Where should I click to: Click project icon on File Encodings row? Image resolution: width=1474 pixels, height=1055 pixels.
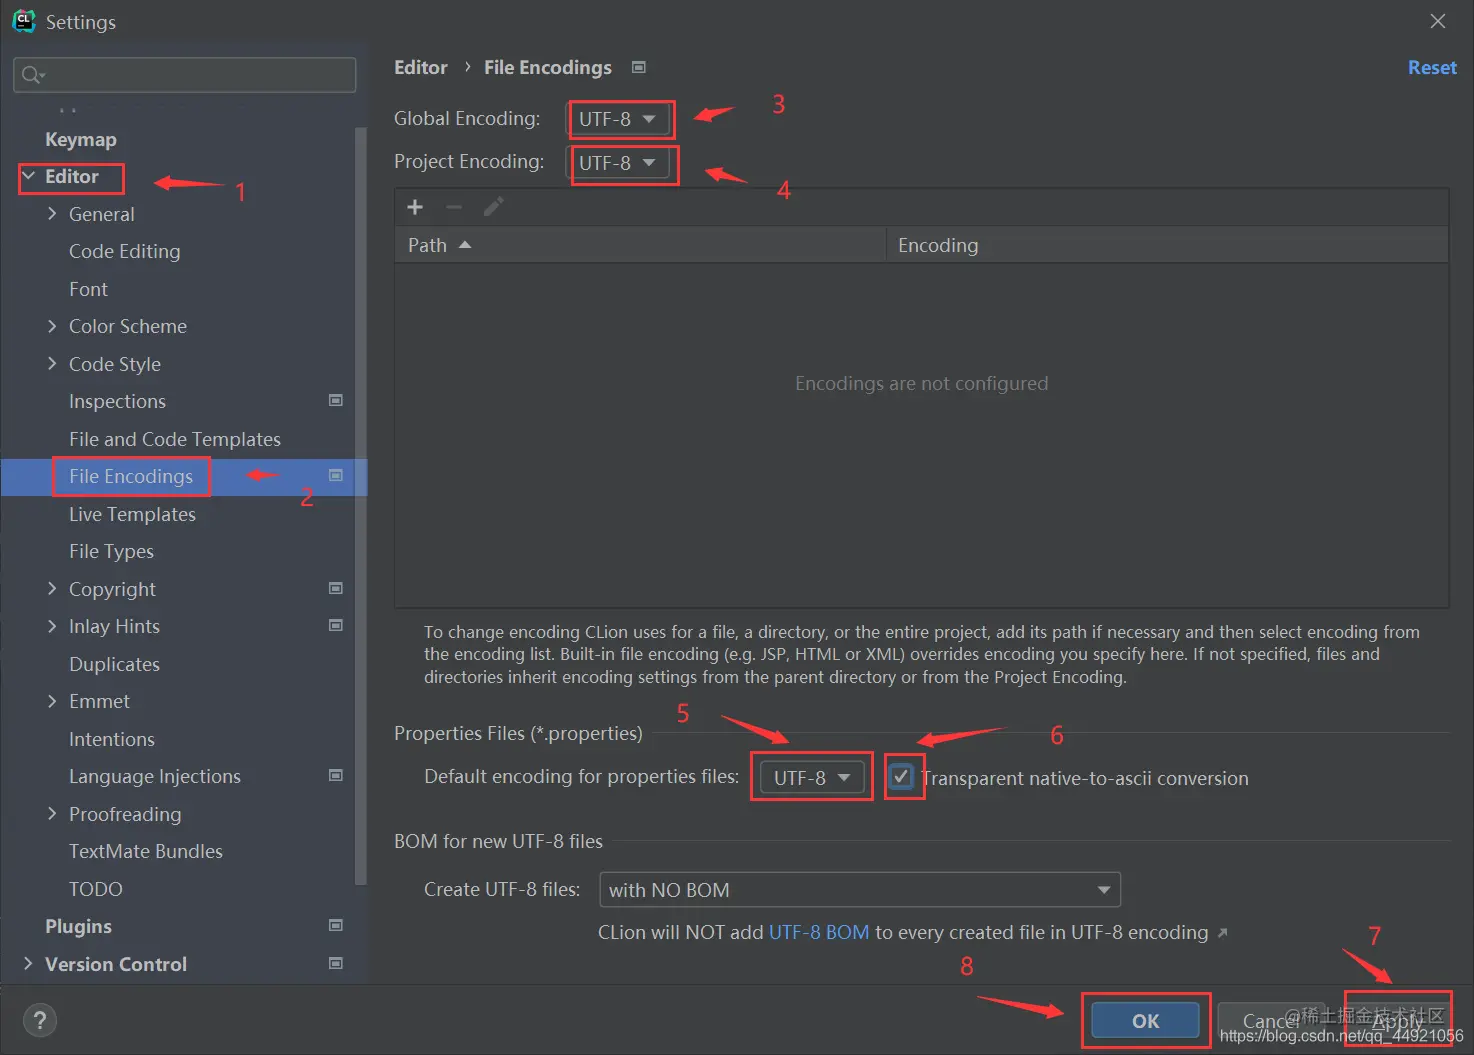(336, 475)
